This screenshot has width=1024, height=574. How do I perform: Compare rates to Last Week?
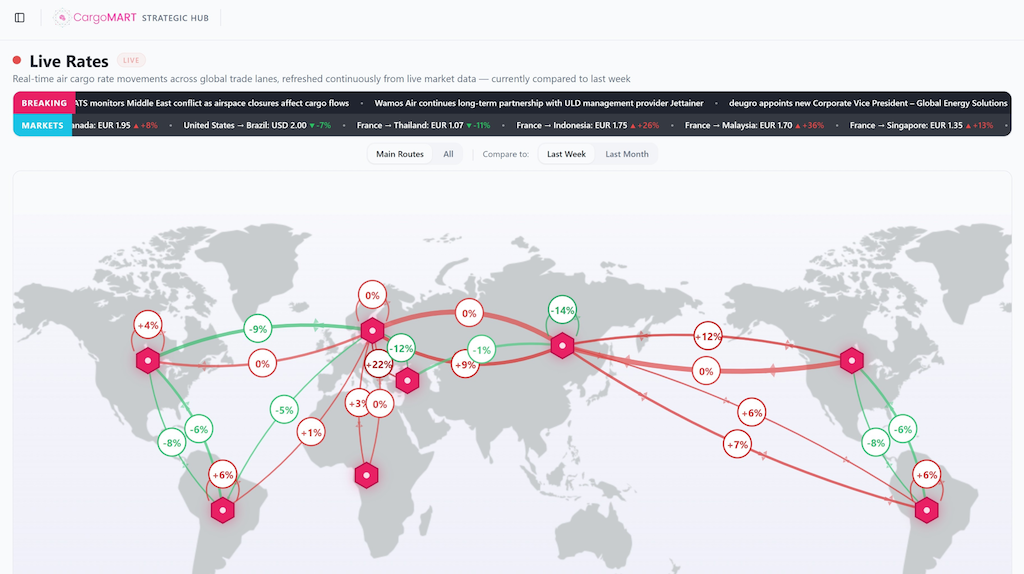(566, 154)
